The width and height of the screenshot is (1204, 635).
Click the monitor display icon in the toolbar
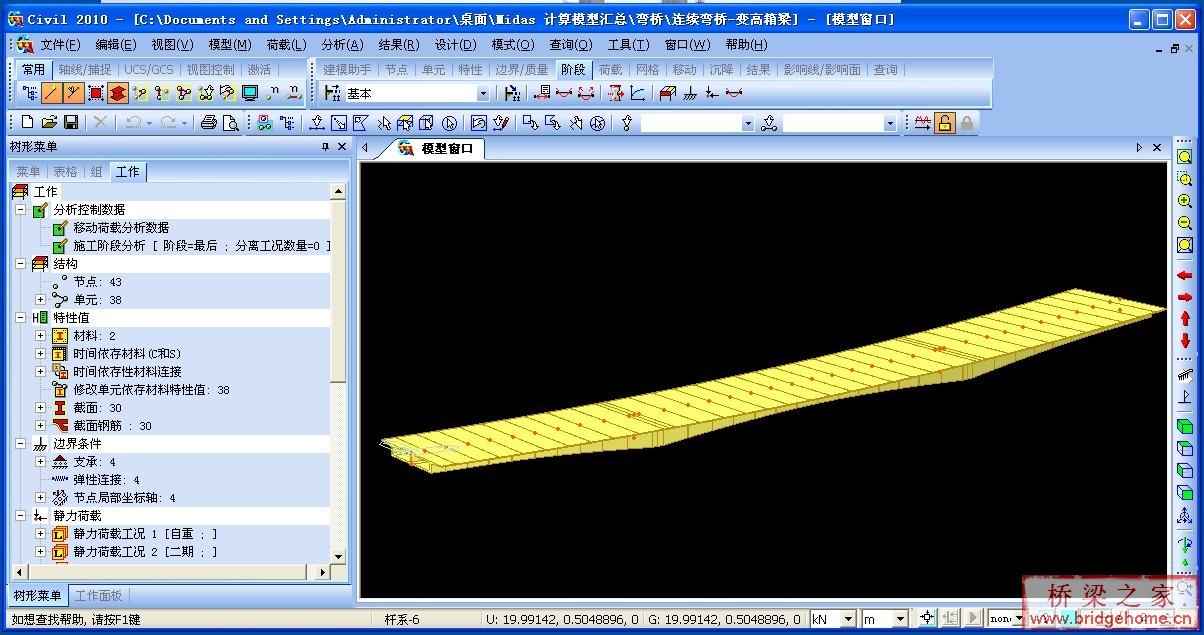(x=250, y=93)
